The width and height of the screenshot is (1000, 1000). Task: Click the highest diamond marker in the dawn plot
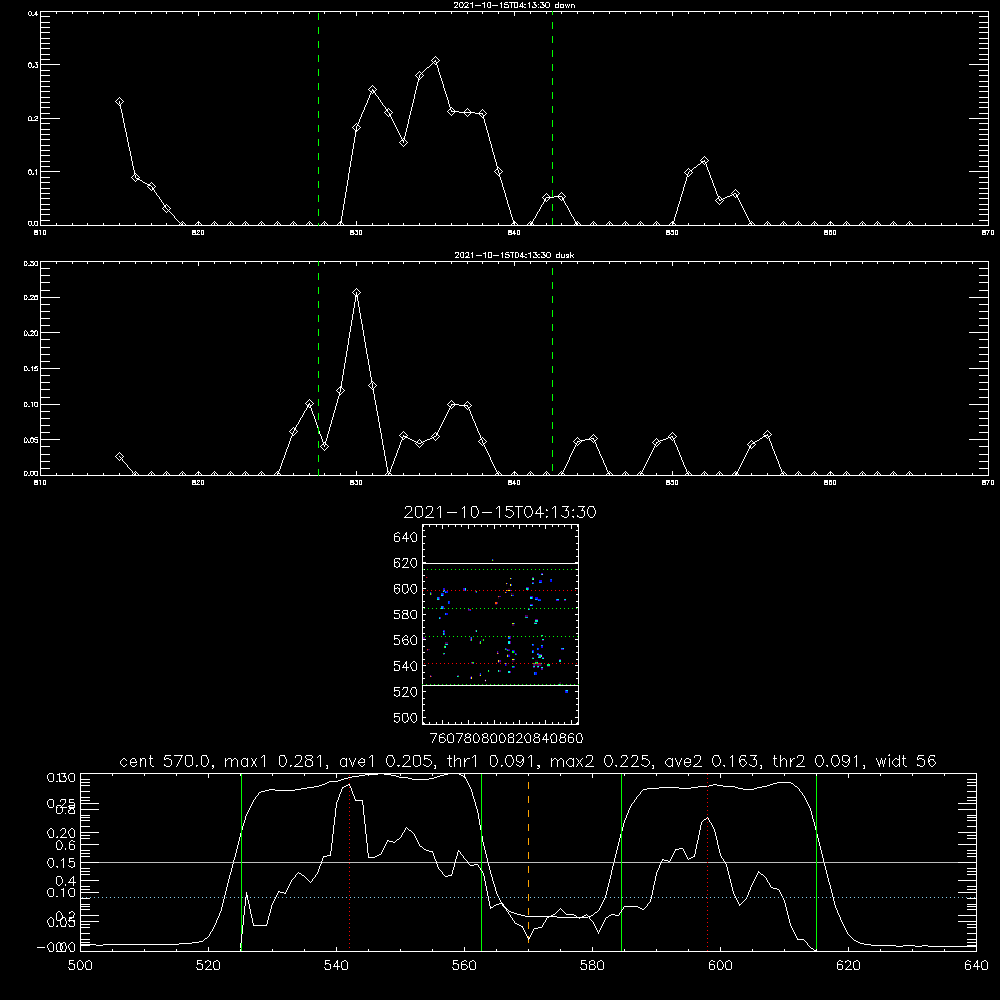pyautogui.click(x=436, y=61)
